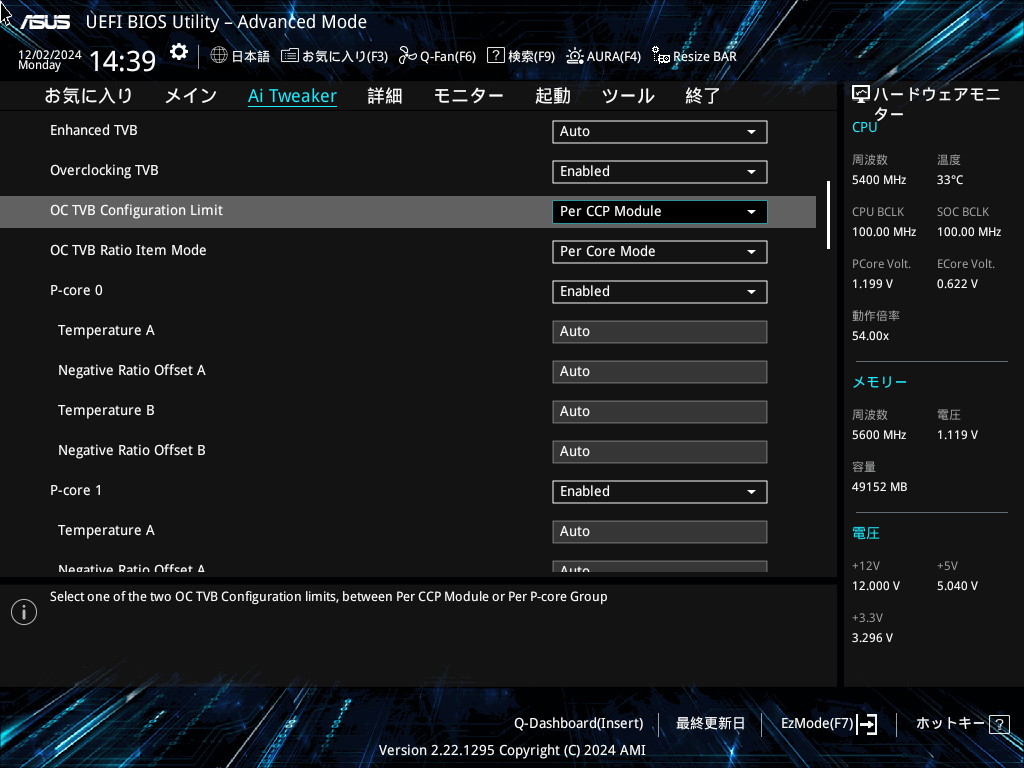Select the Ai Tweaker tab
The image size is (1024, 768).
coord(293,96)
